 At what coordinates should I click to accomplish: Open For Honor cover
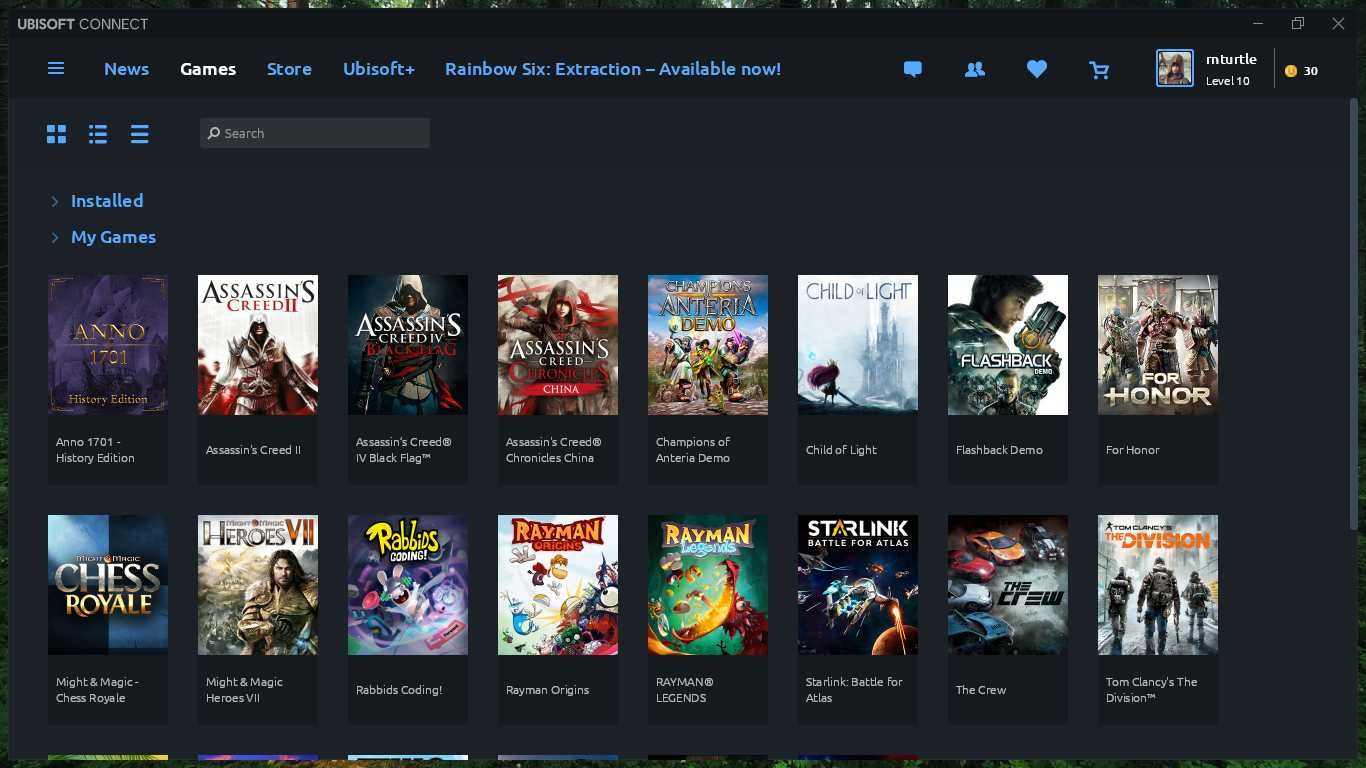click(x=1158, y=345)
